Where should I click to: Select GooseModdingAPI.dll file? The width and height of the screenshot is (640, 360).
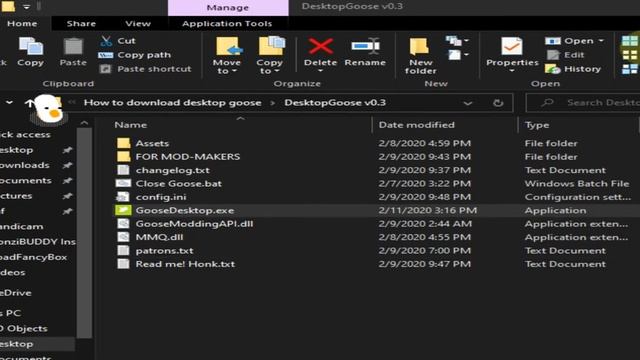coord(194,224)
